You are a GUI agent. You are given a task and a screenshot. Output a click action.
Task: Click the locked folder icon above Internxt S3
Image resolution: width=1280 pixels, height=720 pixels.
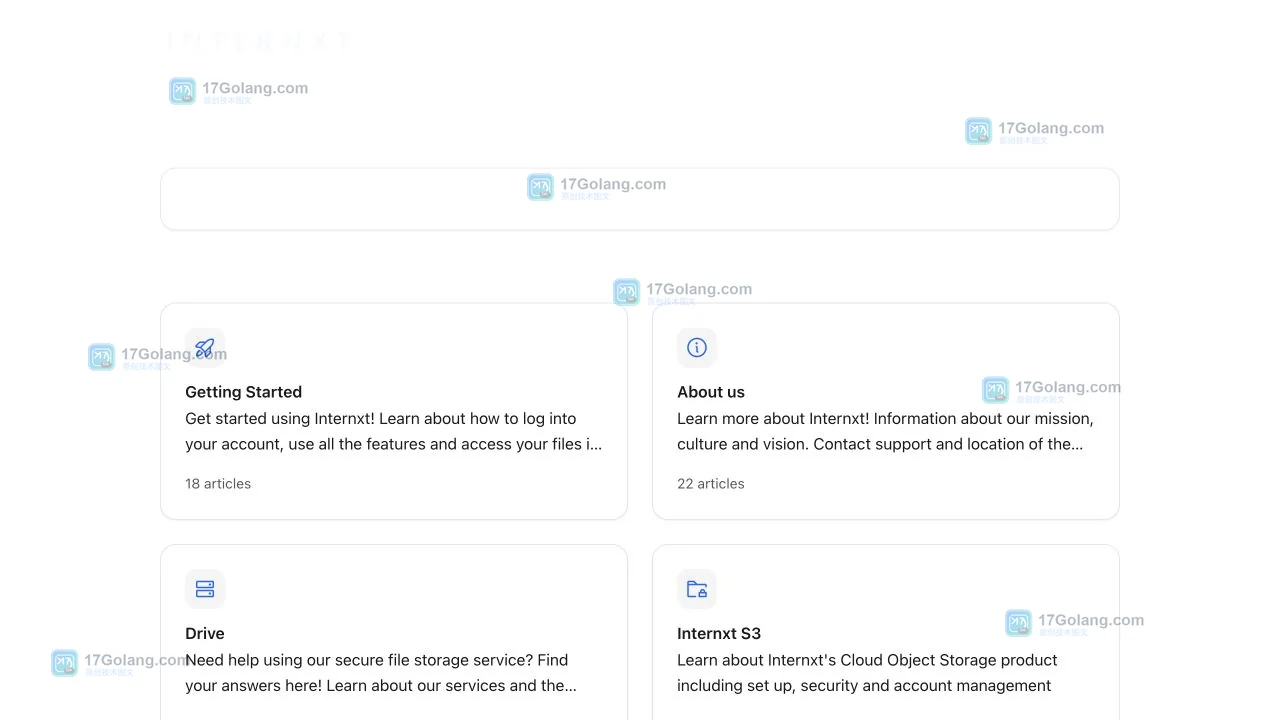tap(697, 589)
